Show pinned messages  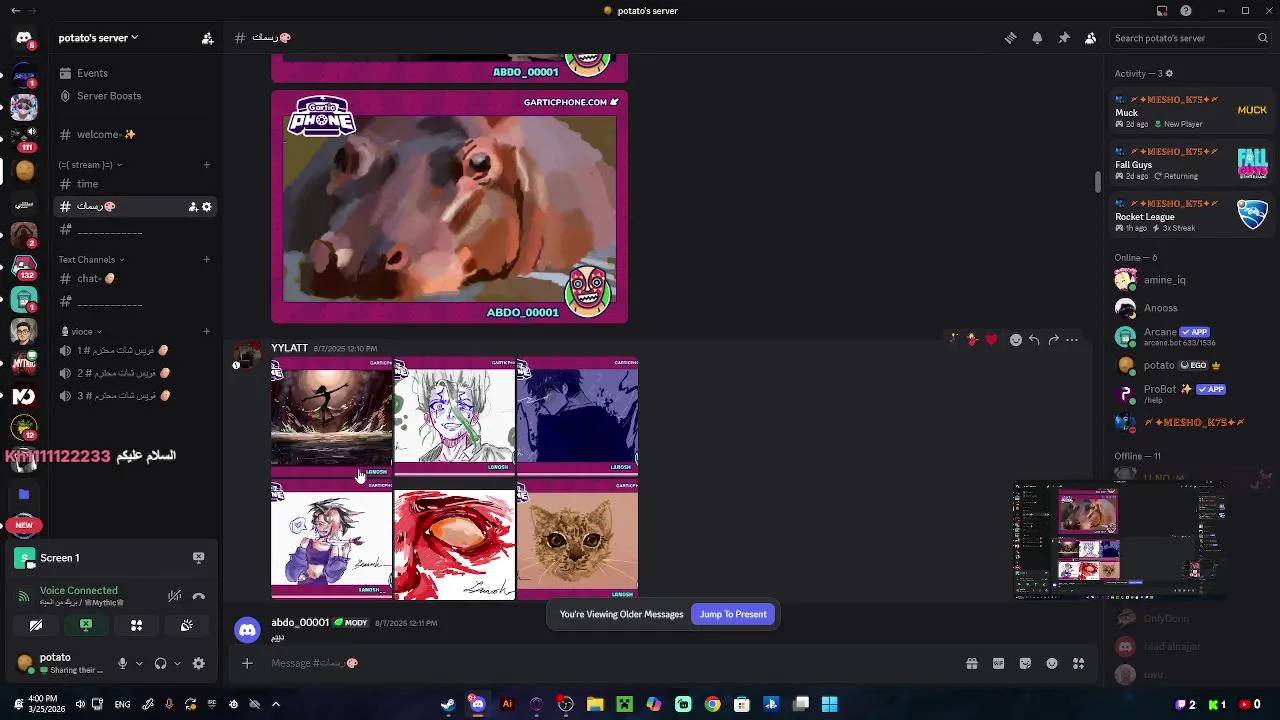(1064, 38)
